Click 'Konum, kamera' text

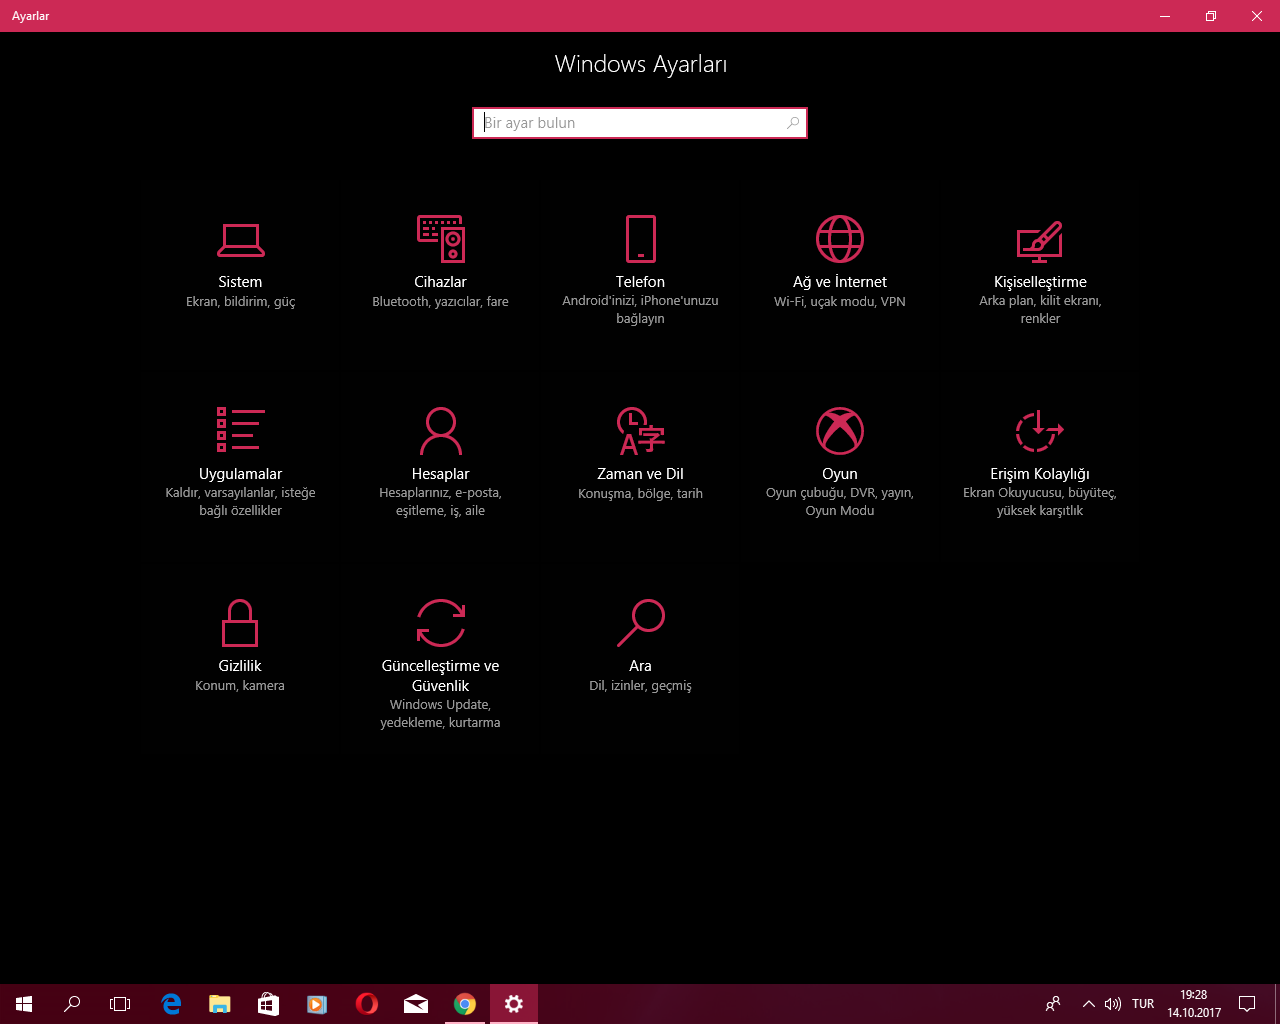tap(240, 686)
